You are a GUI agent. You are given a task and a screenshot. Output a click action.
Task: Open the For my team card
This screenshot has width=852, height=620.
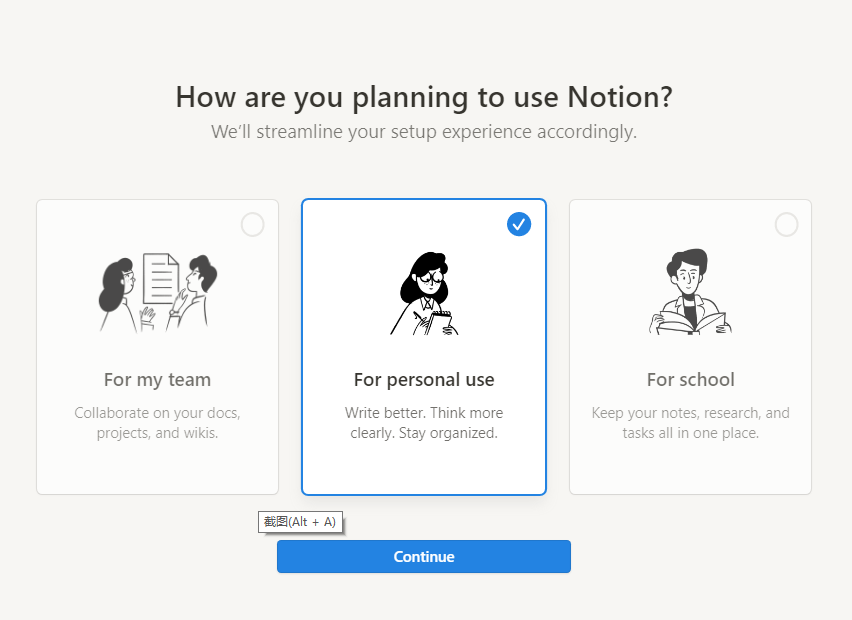[x=157, y=345]
